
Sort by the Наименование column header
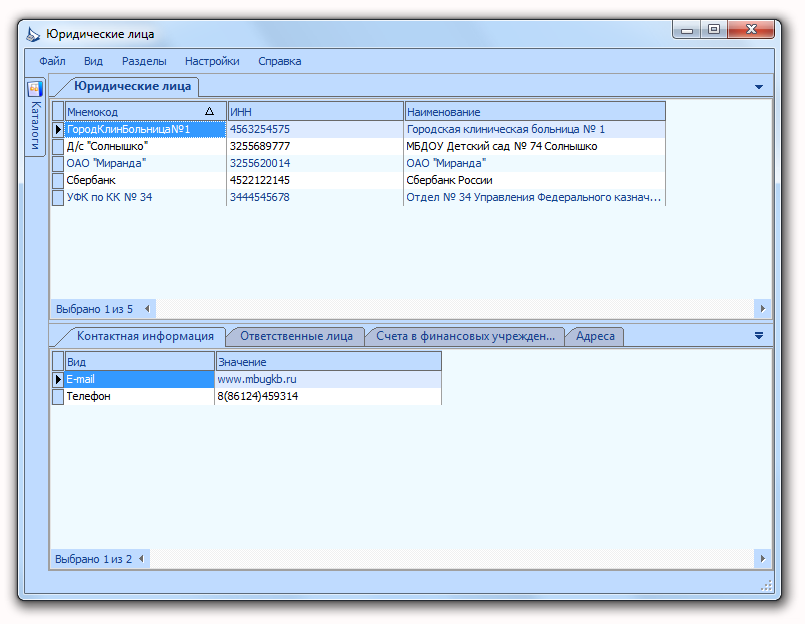point(535,111)
